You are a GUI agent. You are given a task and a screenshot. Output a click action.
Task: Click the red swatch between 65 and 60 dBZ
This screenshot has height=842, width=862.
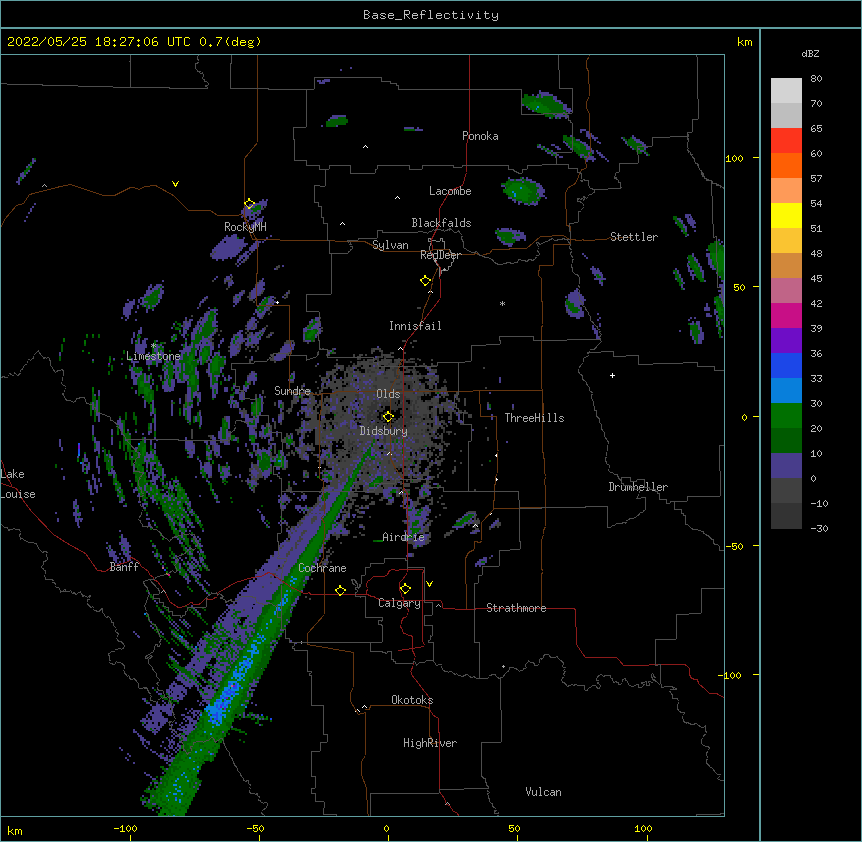[x=786, y=141]
